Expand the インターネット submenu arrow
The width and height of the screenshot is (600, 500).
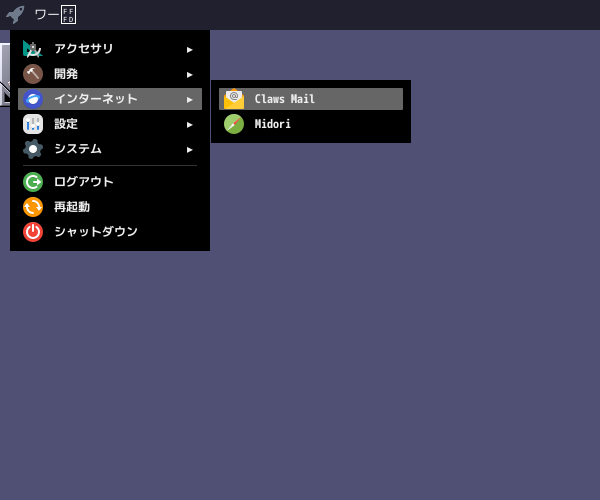click(189, 100)
